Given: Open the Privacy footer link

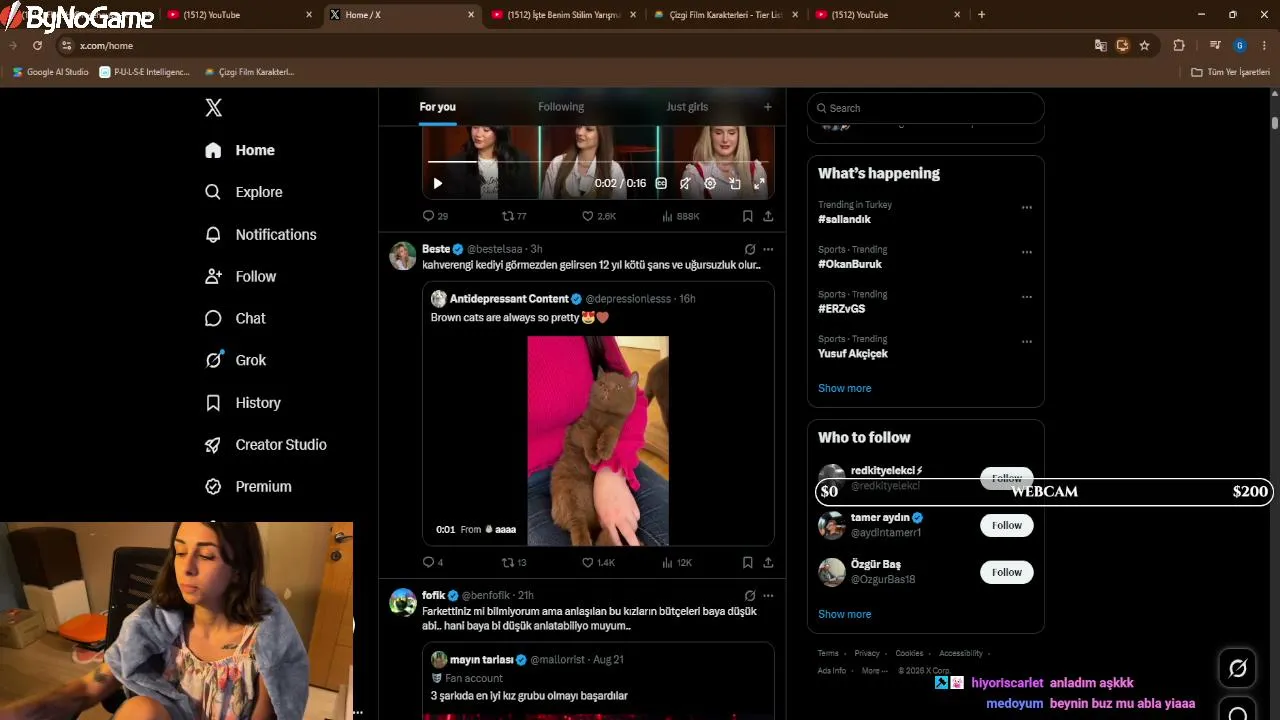Looking at the screenshot, I should (x=867, y=653).
